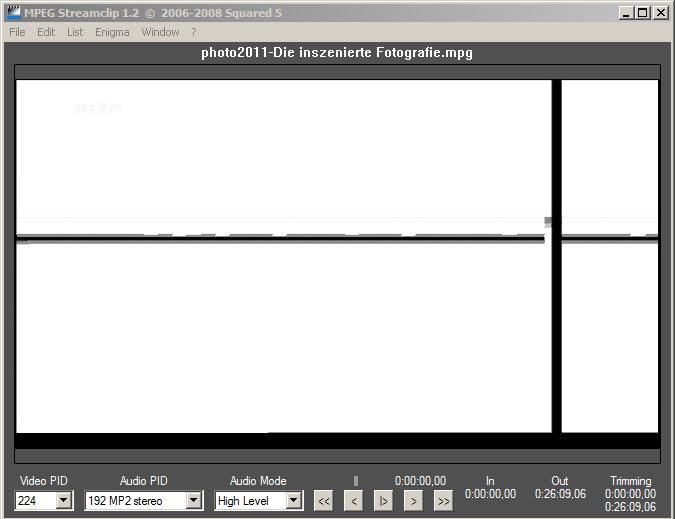Expand the Audio Mode dropdown arrow
This screenshot has width=675, height=519.
[294, 500]
